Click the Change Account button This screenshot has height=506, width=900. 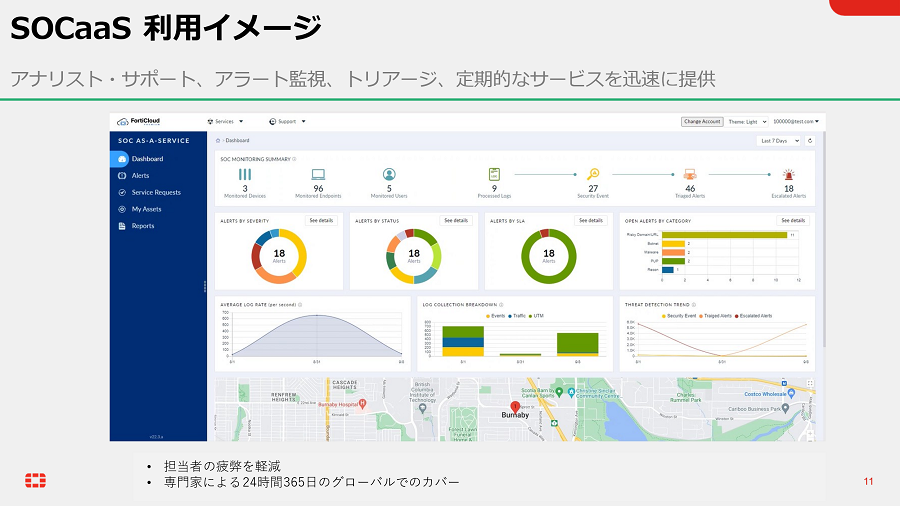click(x=702, y=121)
